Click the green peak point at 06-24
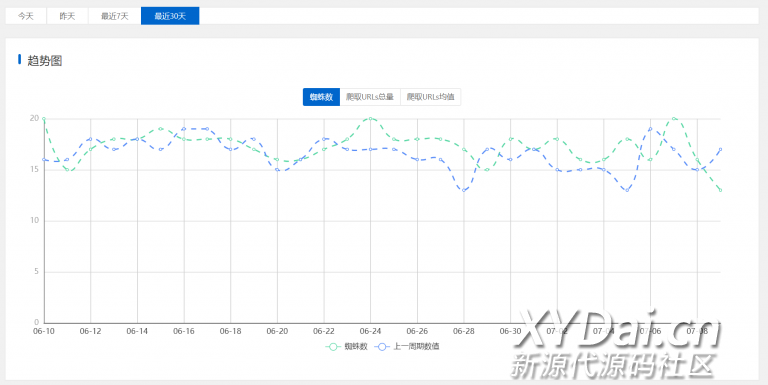This screenshot has height=385, width=768. pyautogui.click(x=370, y=119)
